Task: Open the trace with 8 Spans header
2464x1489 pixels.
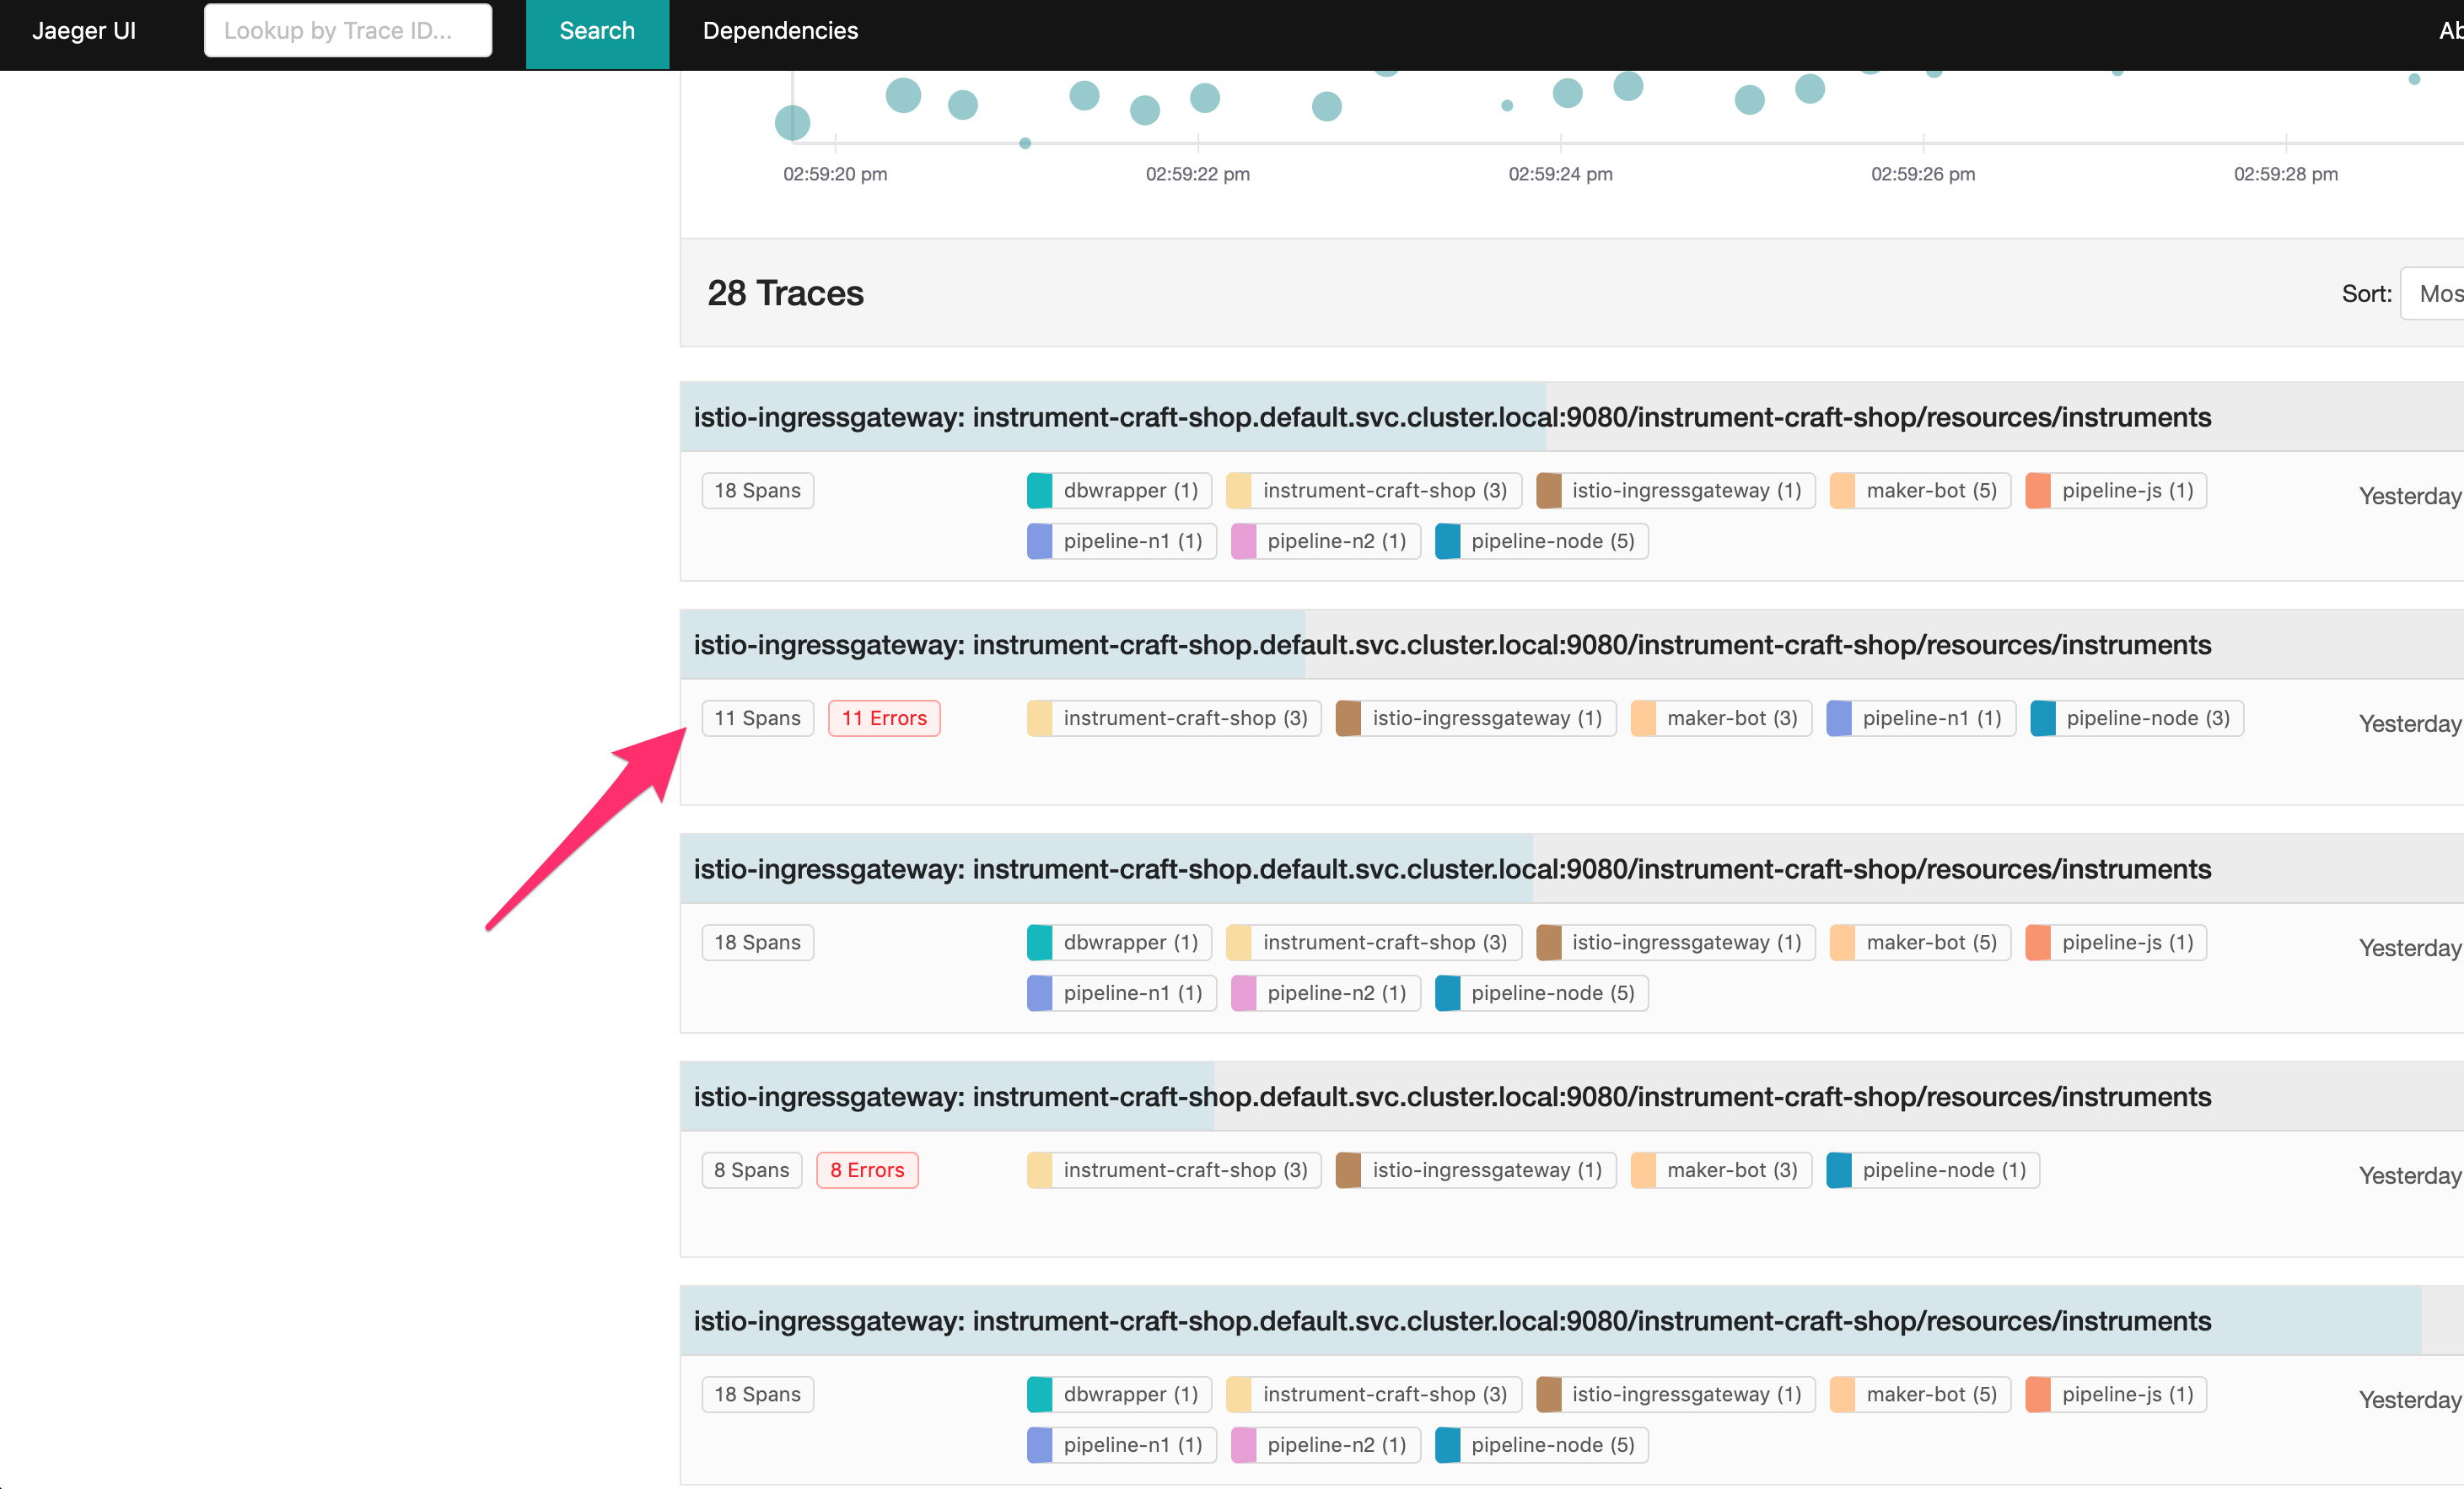Action: [x=1452, y=1097]
